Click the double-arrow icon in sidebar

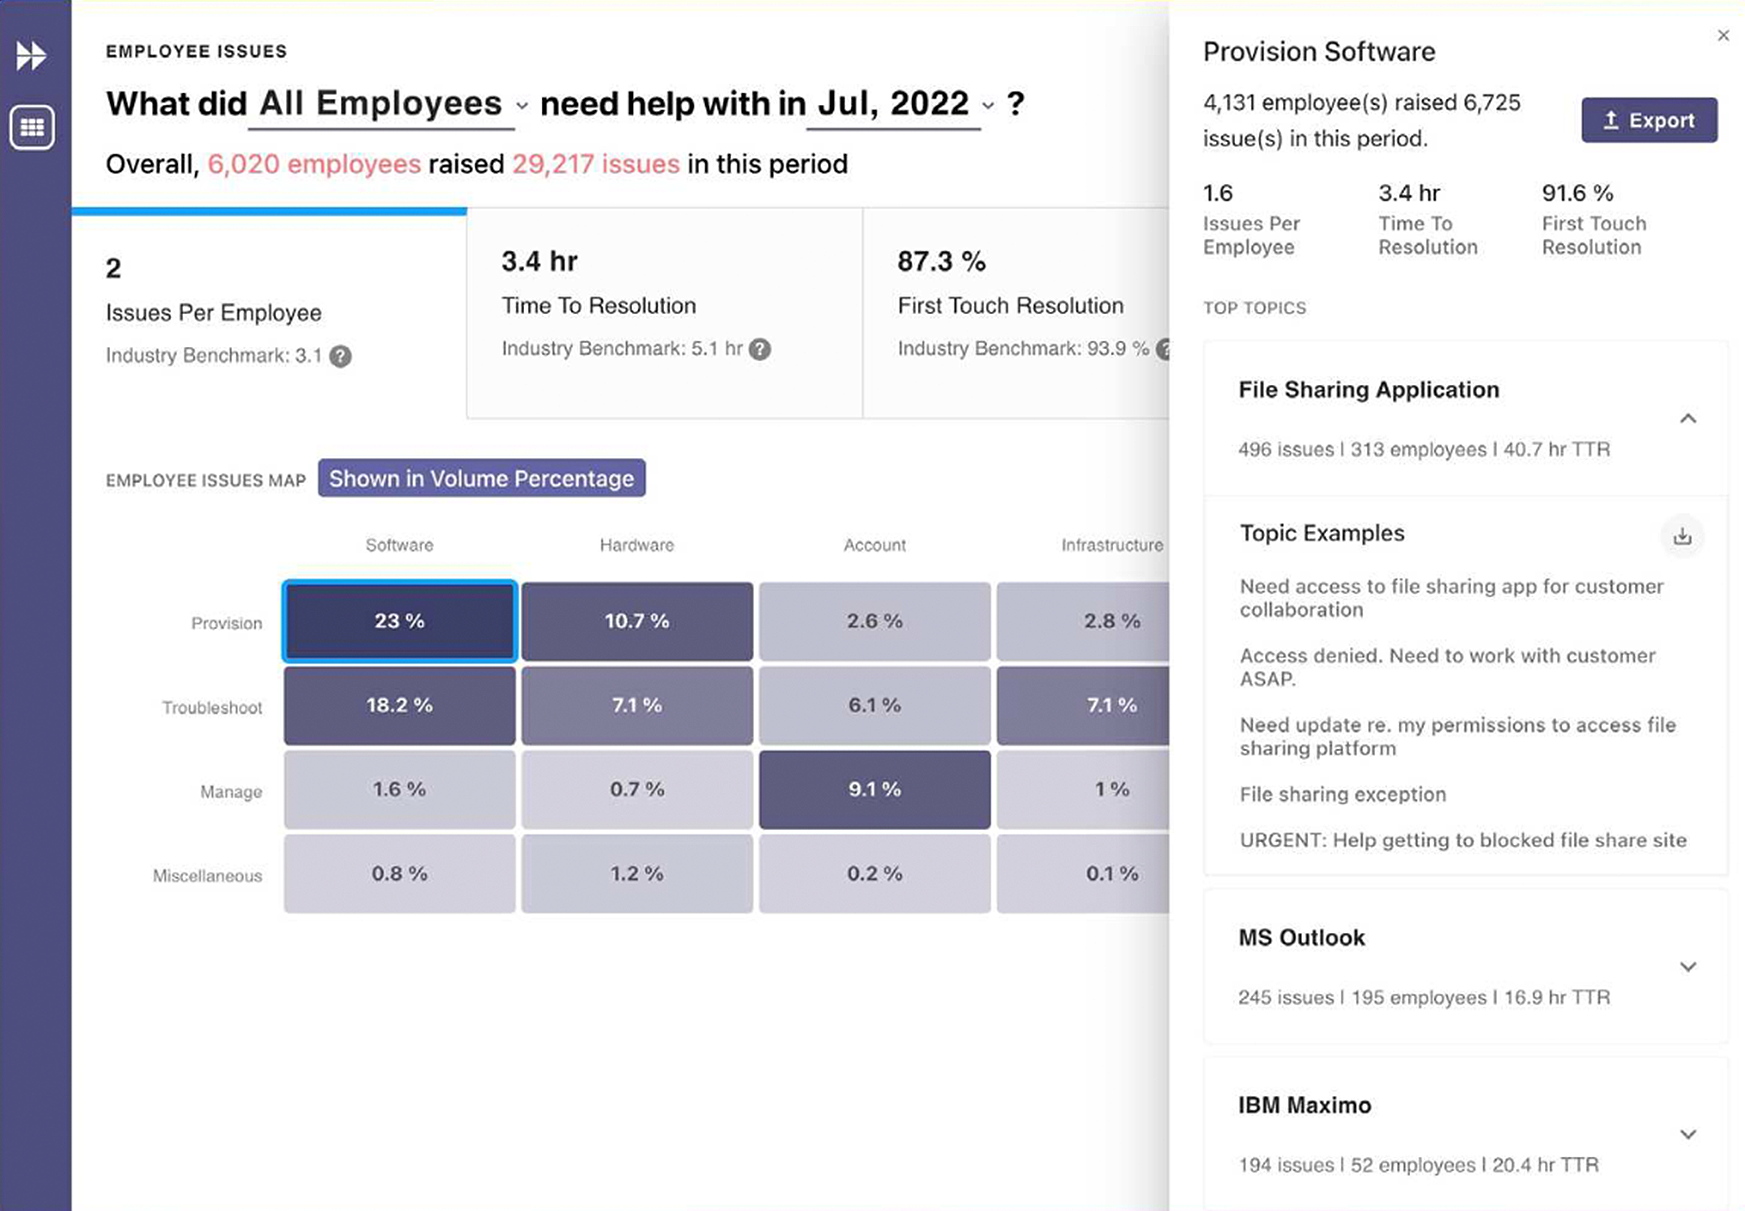pyautogui.click(x=32, y=56)
